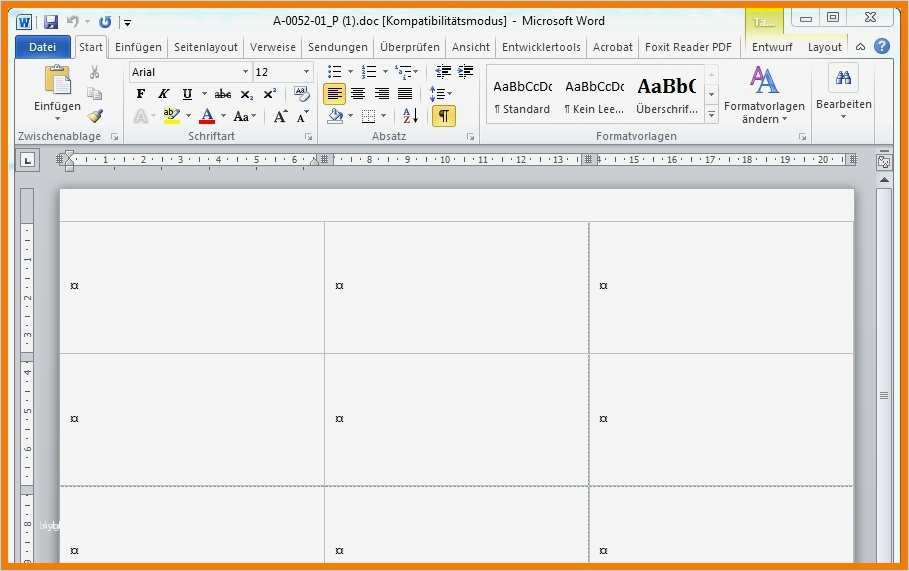
Task: Click the view ruler icon above scrollbar
Action: coord(884,163)
